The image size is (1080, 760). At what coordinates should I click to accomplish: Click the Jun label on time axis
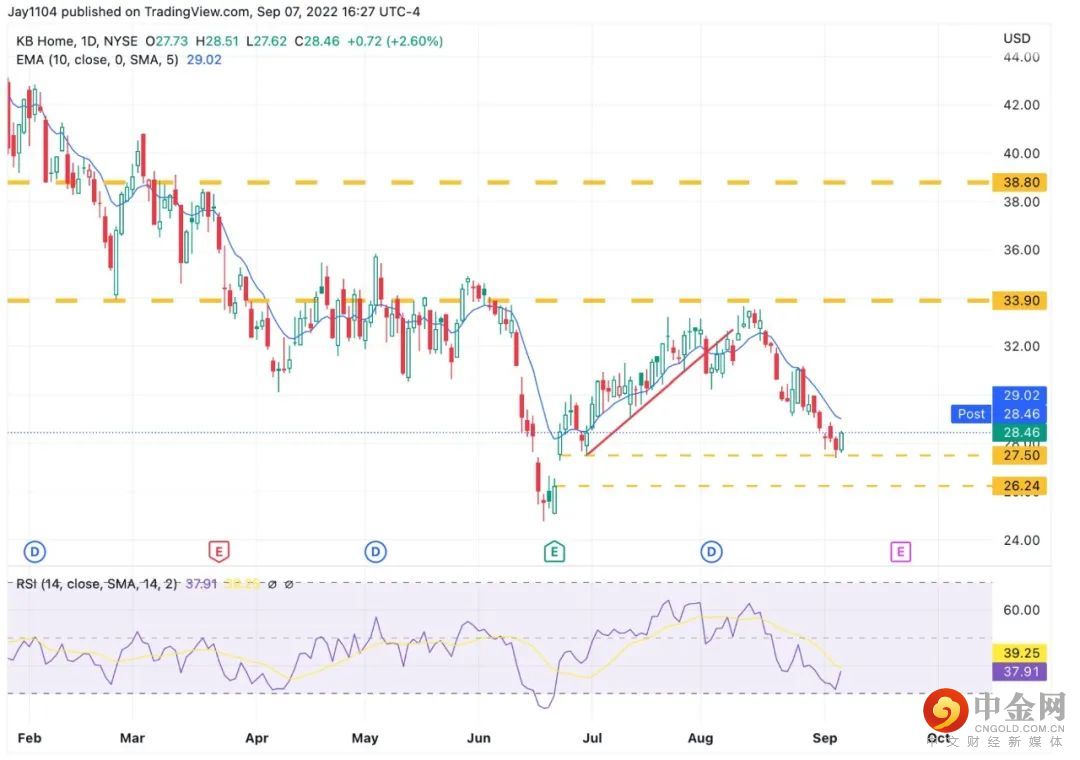click(x=479, y=738)
